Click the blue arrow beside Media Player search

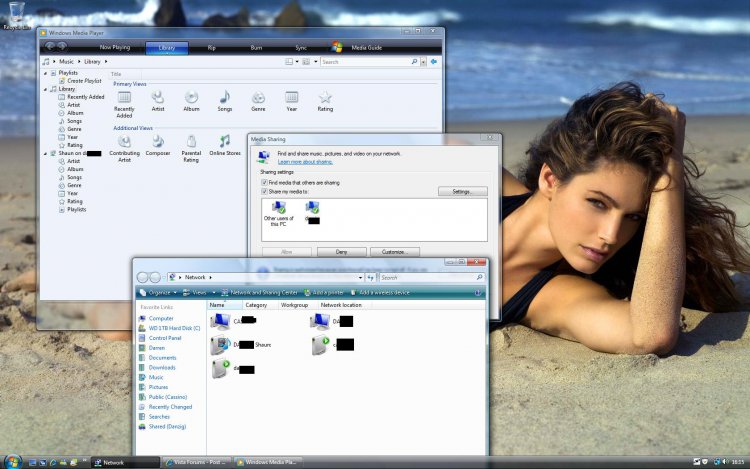[x=433, y=62]
